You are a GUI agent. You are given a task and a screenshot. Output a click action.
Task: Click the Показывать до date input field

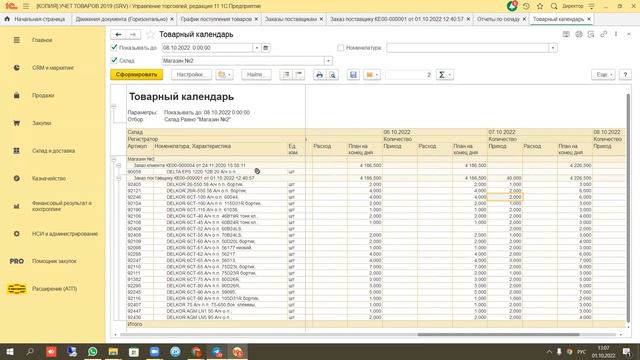pyautogui.click(x=207, y=48)
